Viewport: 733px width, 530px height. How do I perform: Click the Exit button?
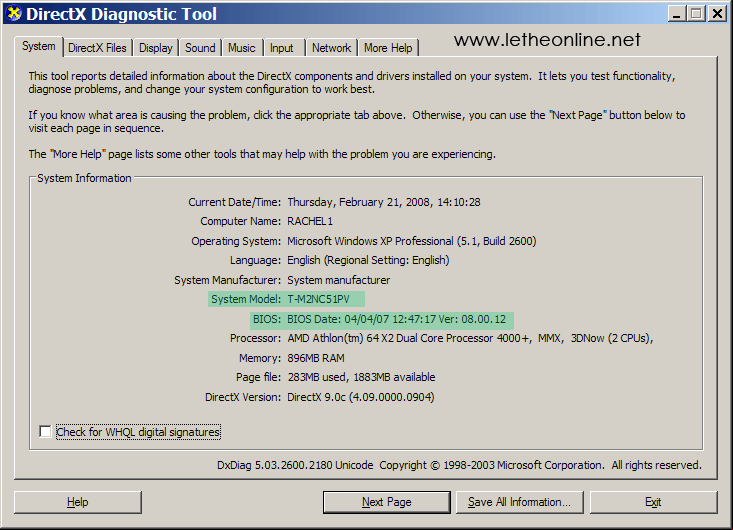click(x=653, y=502)
